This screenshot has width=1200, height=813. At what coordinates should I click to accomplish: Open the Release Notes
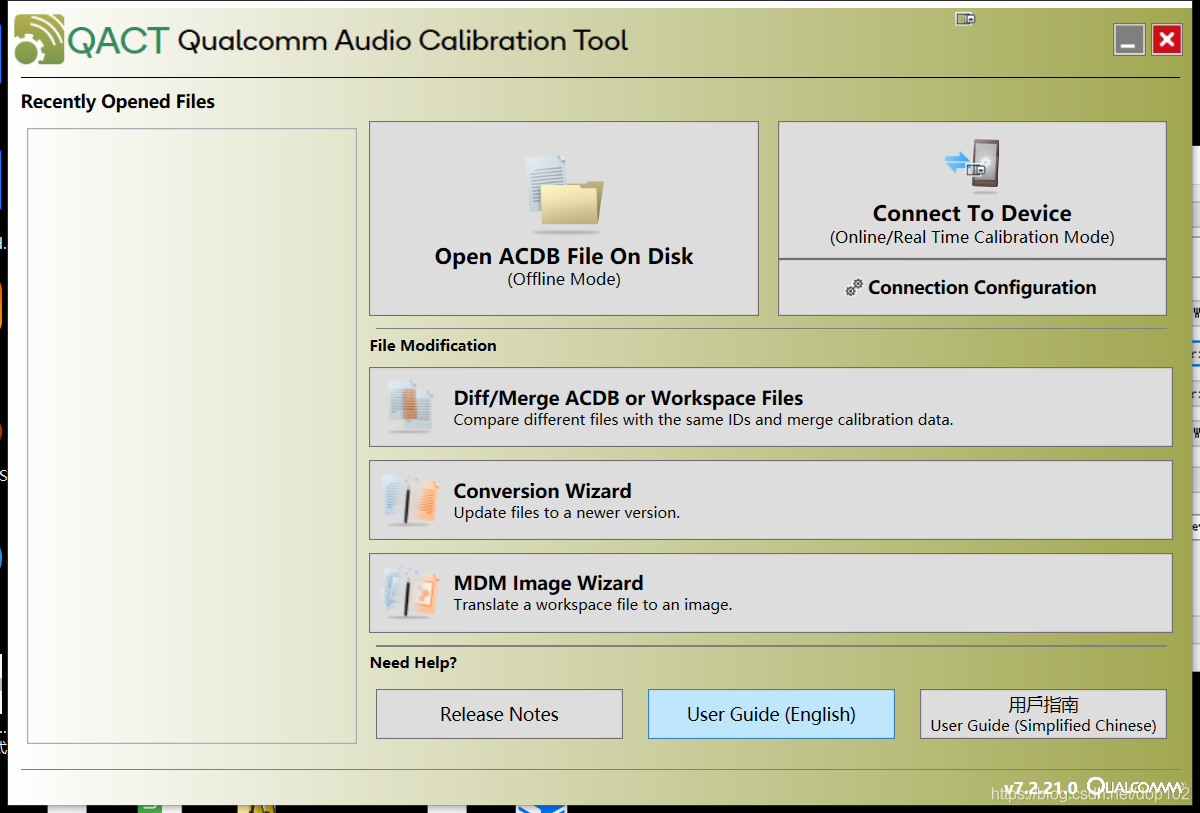coord(498,714)
